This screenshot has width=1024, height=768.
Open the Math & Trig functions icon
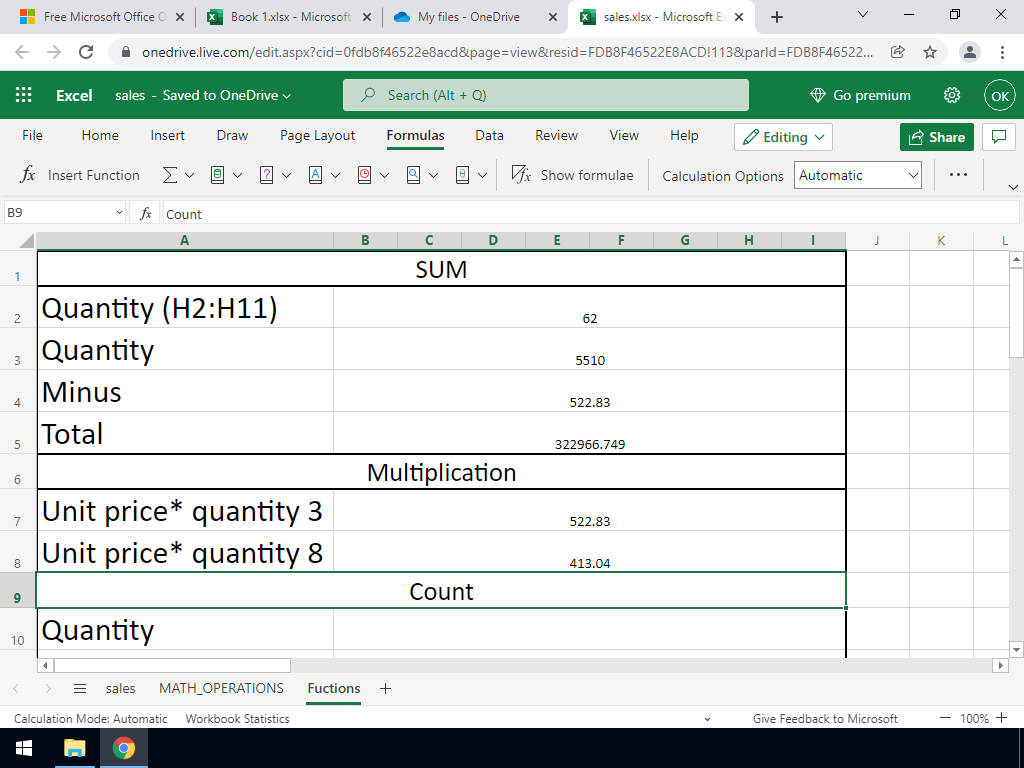(x=463, y=175)
